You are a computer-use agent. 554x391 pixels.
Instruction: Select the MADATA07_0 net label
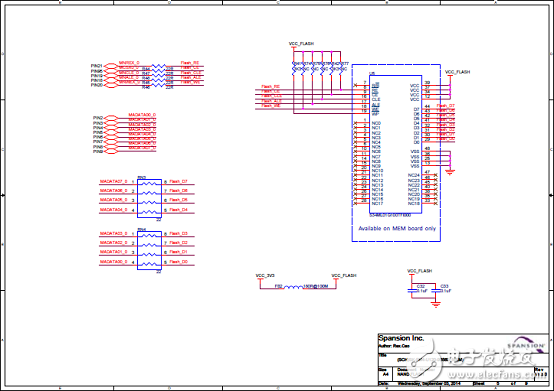tap(113, 182)
